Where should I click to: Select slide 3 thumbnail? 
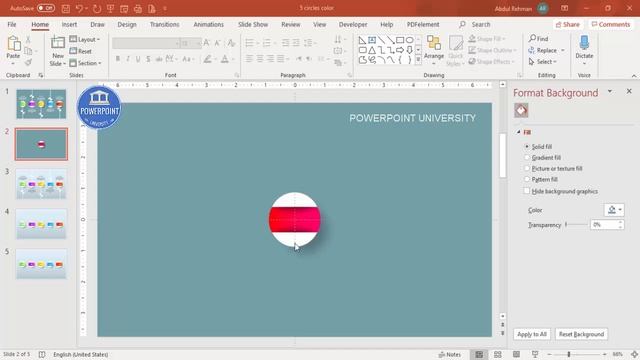pos(41,184)
